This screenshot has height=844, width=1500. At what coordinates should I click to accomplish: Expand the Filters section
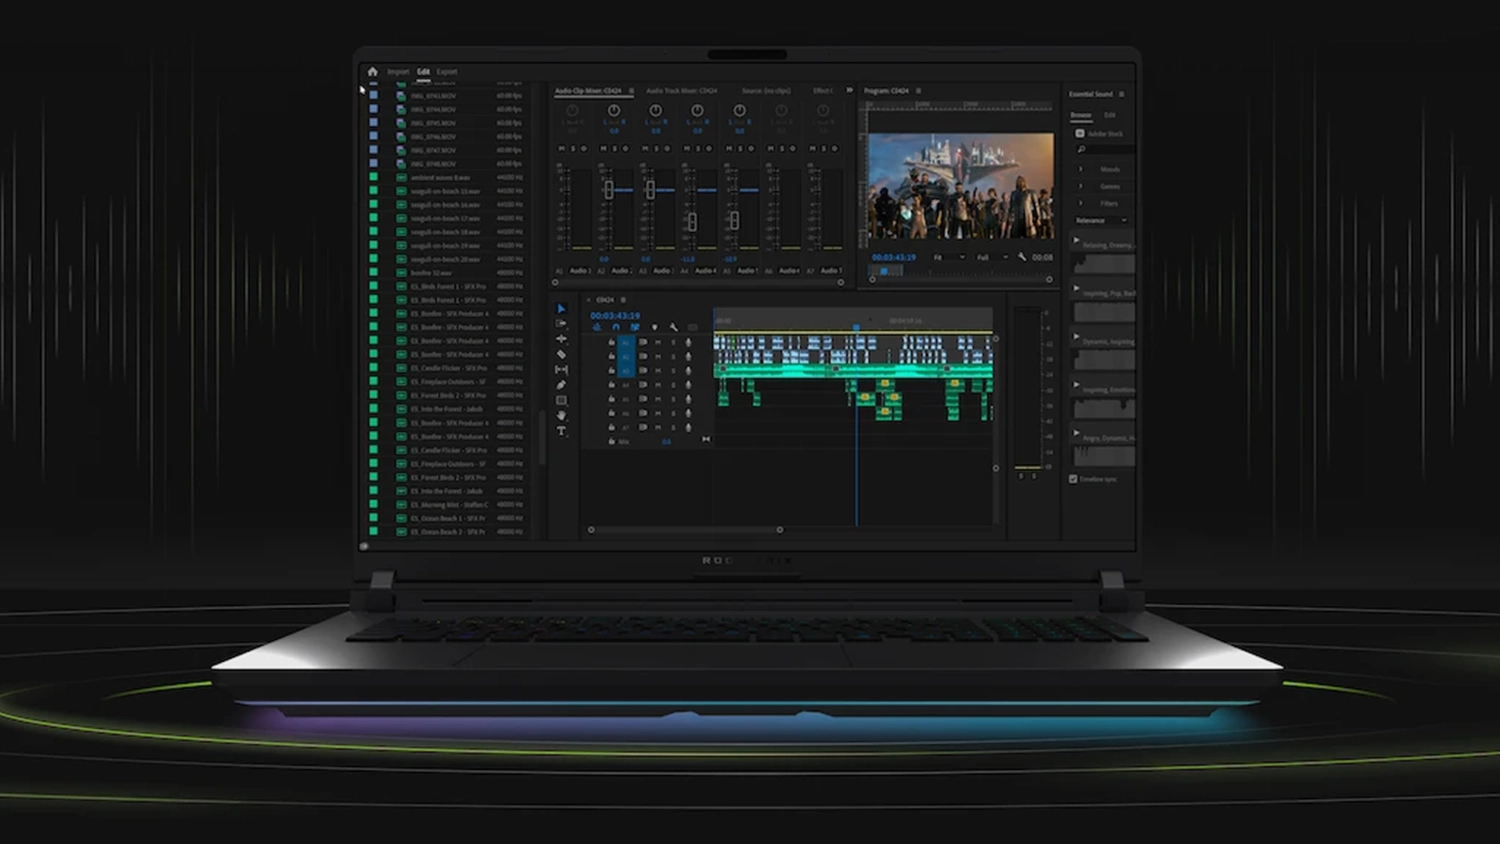1081,203
